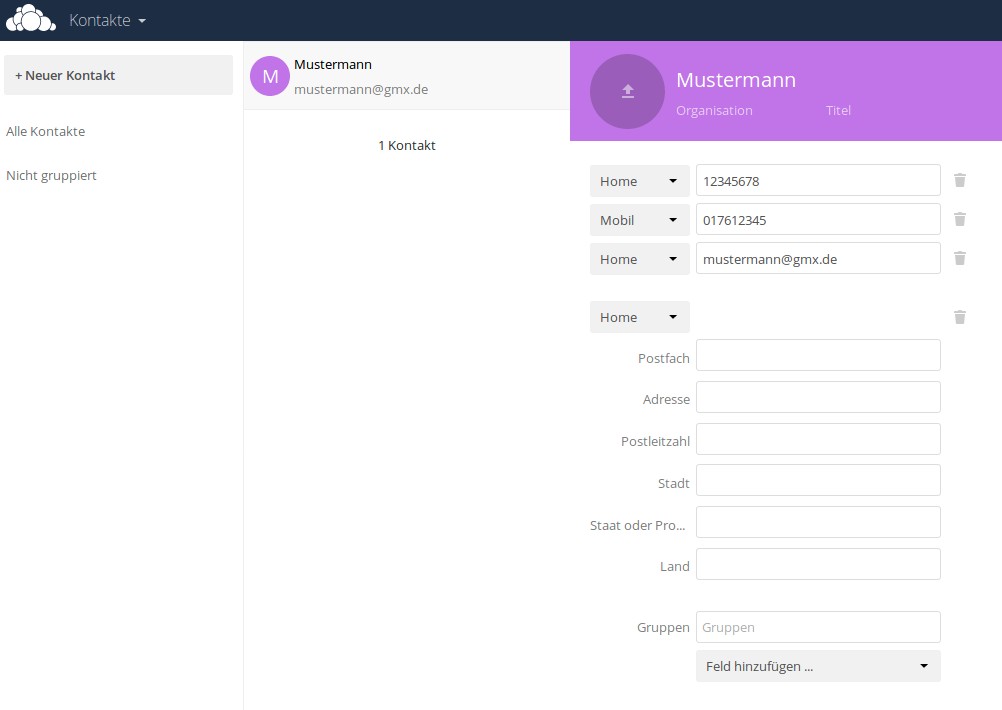Viewport: 1002px width, 710px height.
Task: Upload a contact photo via arrow icon
Action: point(628,91)
